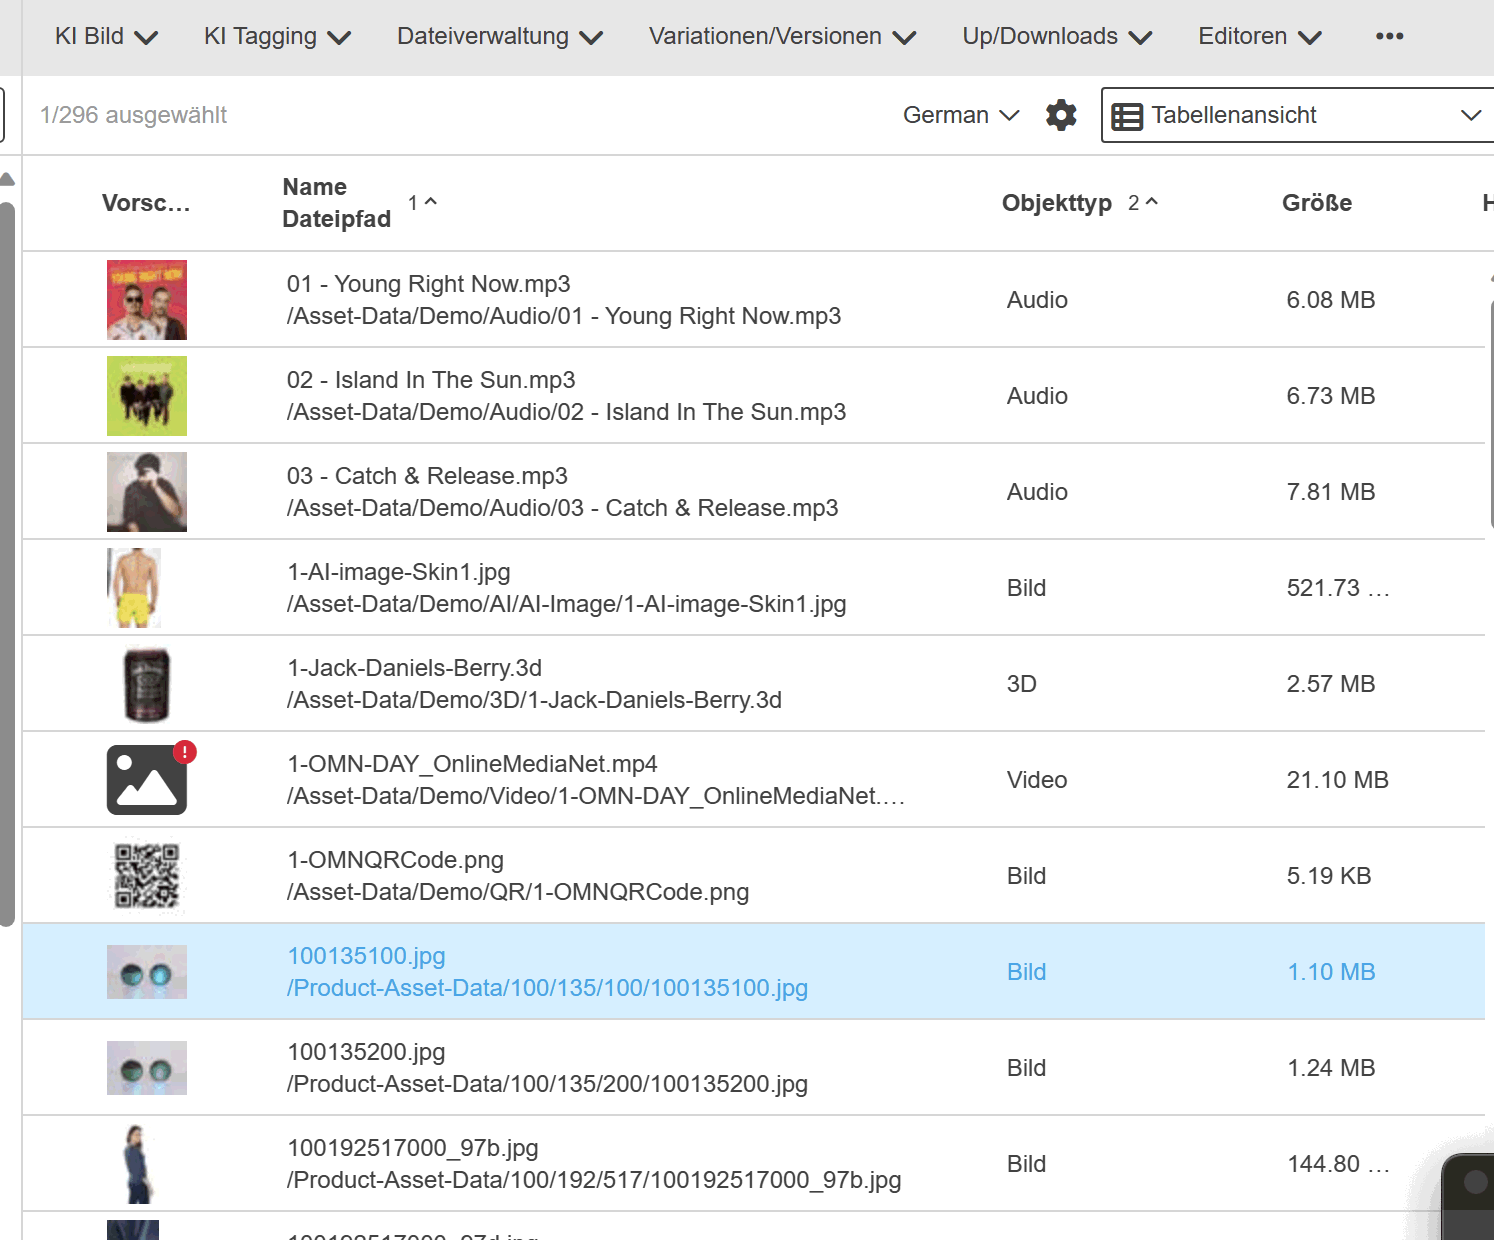The height and width of the screenshot is (1240, 1494).
Task: Open the Up/Downloads menu
Action: 1057,36
